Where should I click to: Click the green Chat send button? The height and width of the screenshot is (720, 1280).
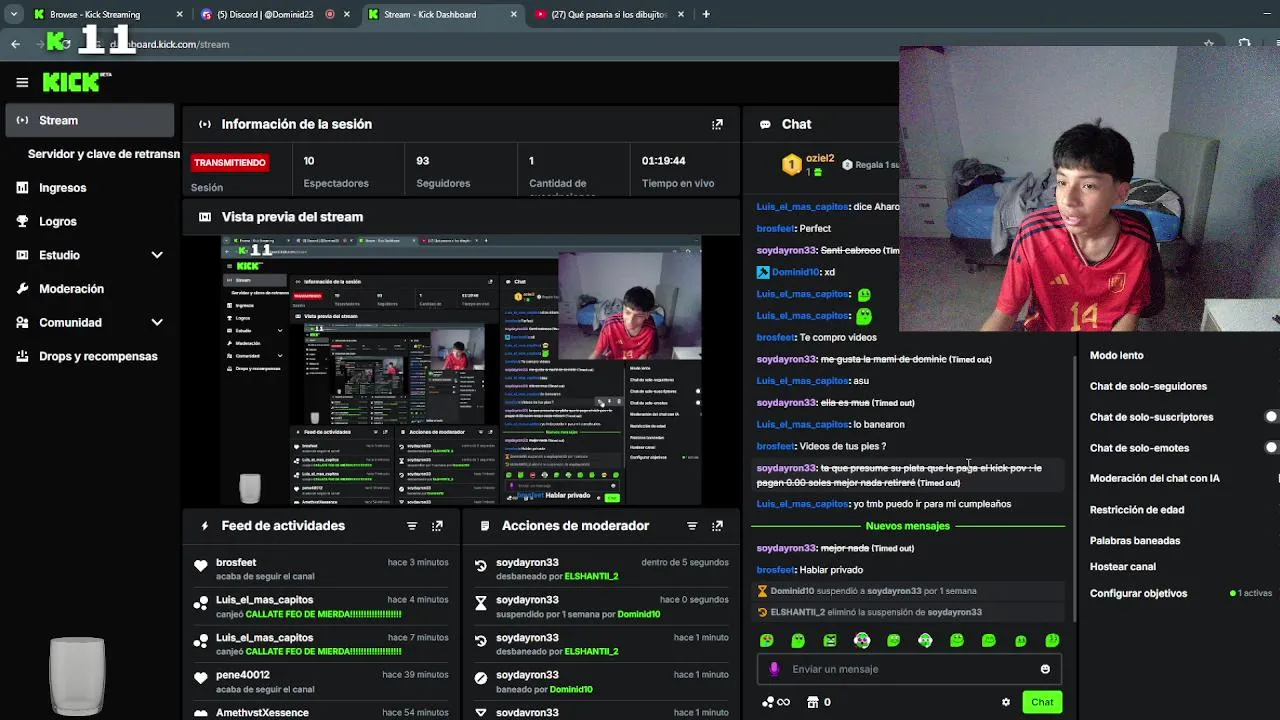pos(1042,702)
